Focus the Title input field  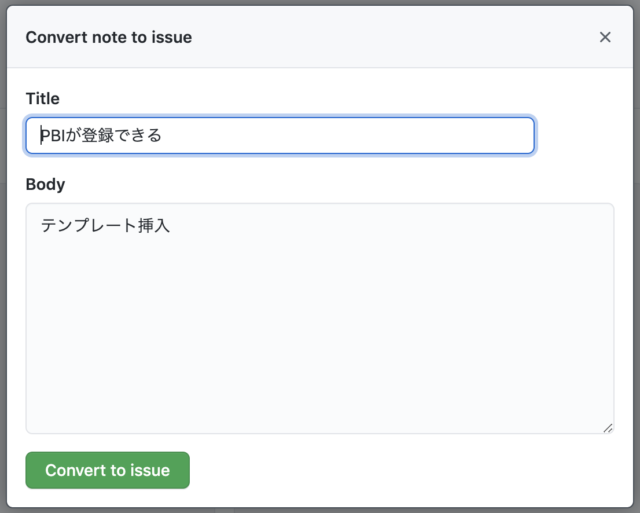click(x=280, y=135)
